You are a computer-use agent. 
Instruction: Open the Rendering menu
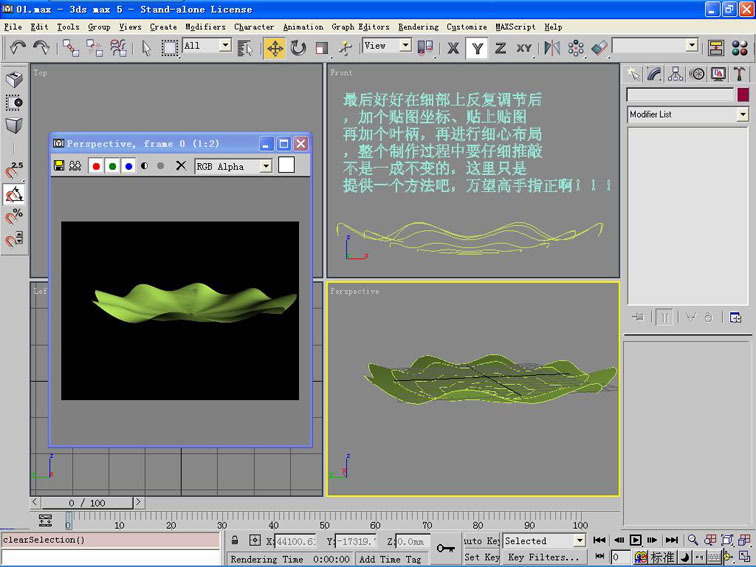418,27
